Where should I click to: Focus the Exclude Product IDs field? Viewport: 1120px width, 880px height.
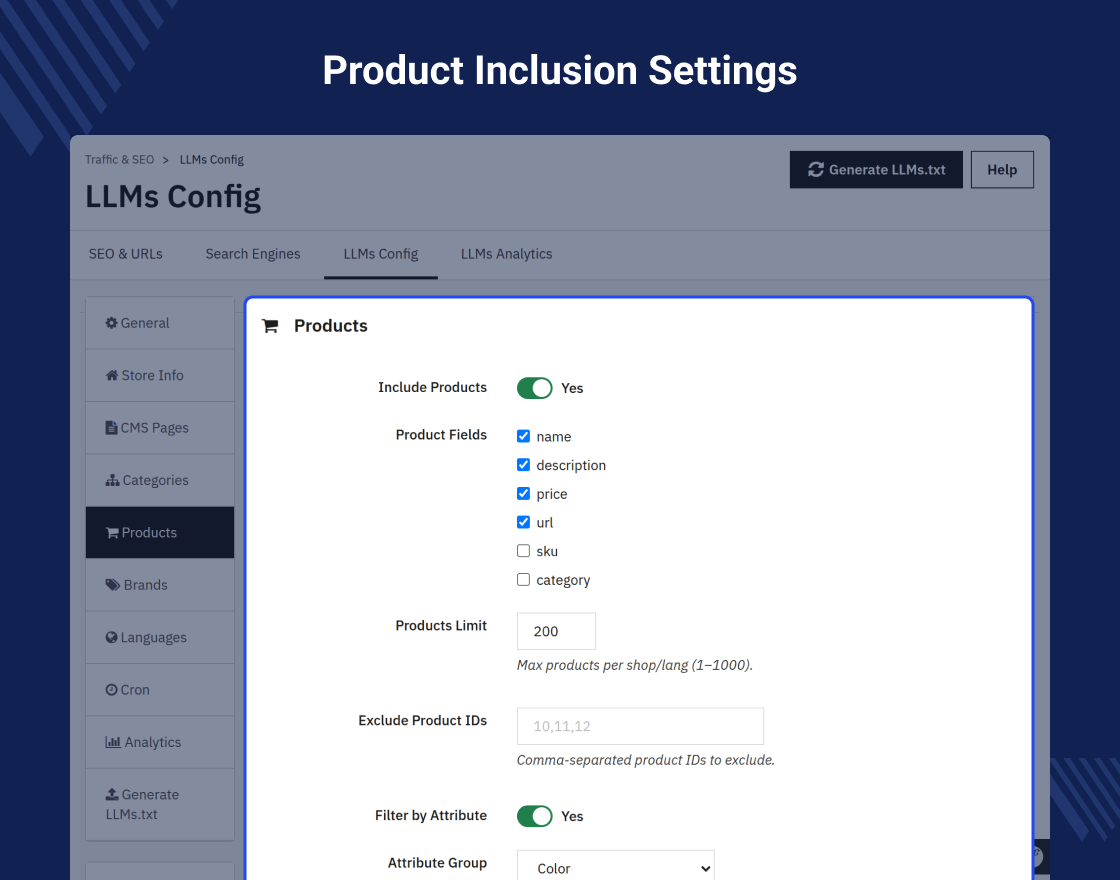(x=640, y=726)
